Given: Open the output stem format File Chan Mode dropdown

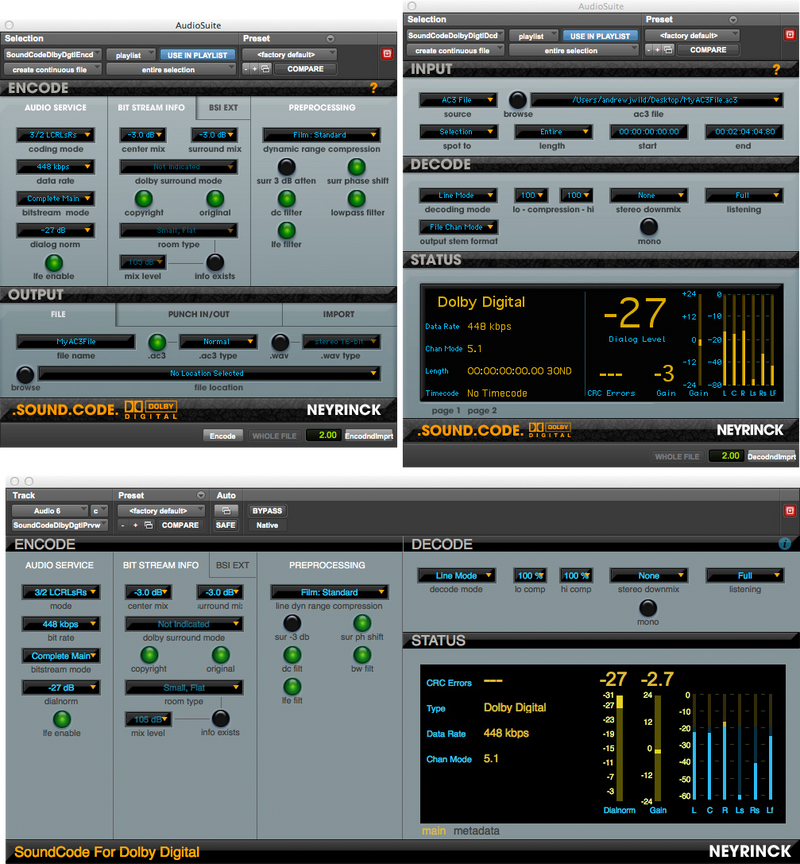Looking at the screenshot, I should point(458,227).
